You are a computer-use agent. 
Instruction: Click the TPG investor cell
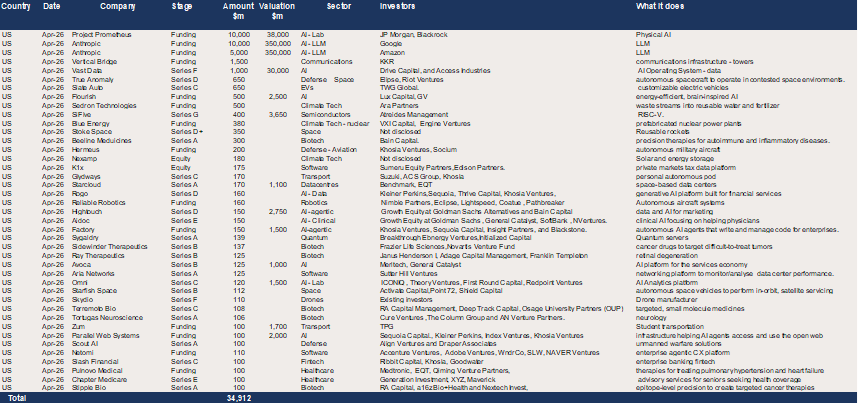tap(386, 326)
